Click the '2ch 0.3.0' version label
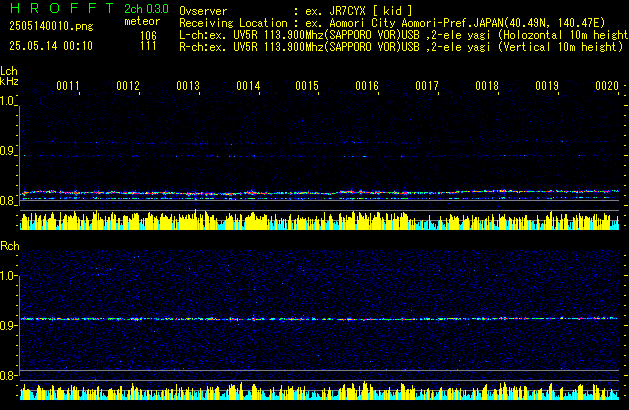 coord(146,9)
